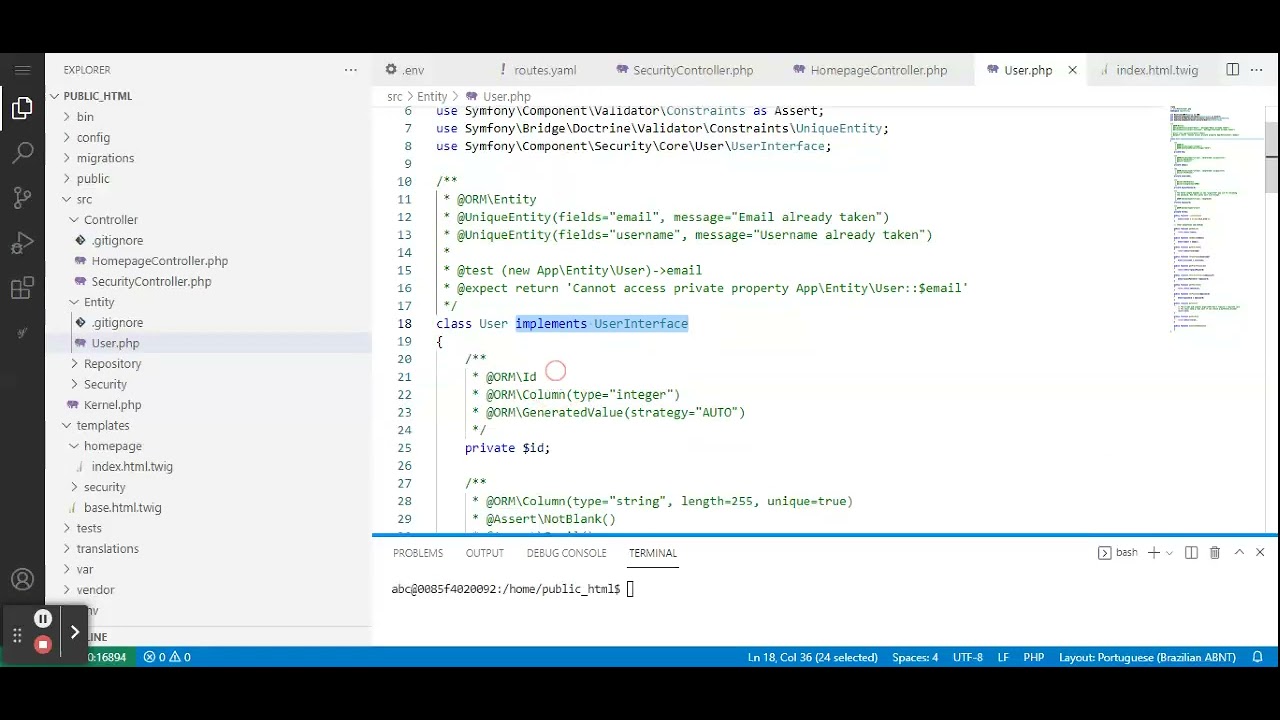Kill the terminal with the trash icon
The width and height of the screenshot is (1280, 720).
click(1214, 552)
